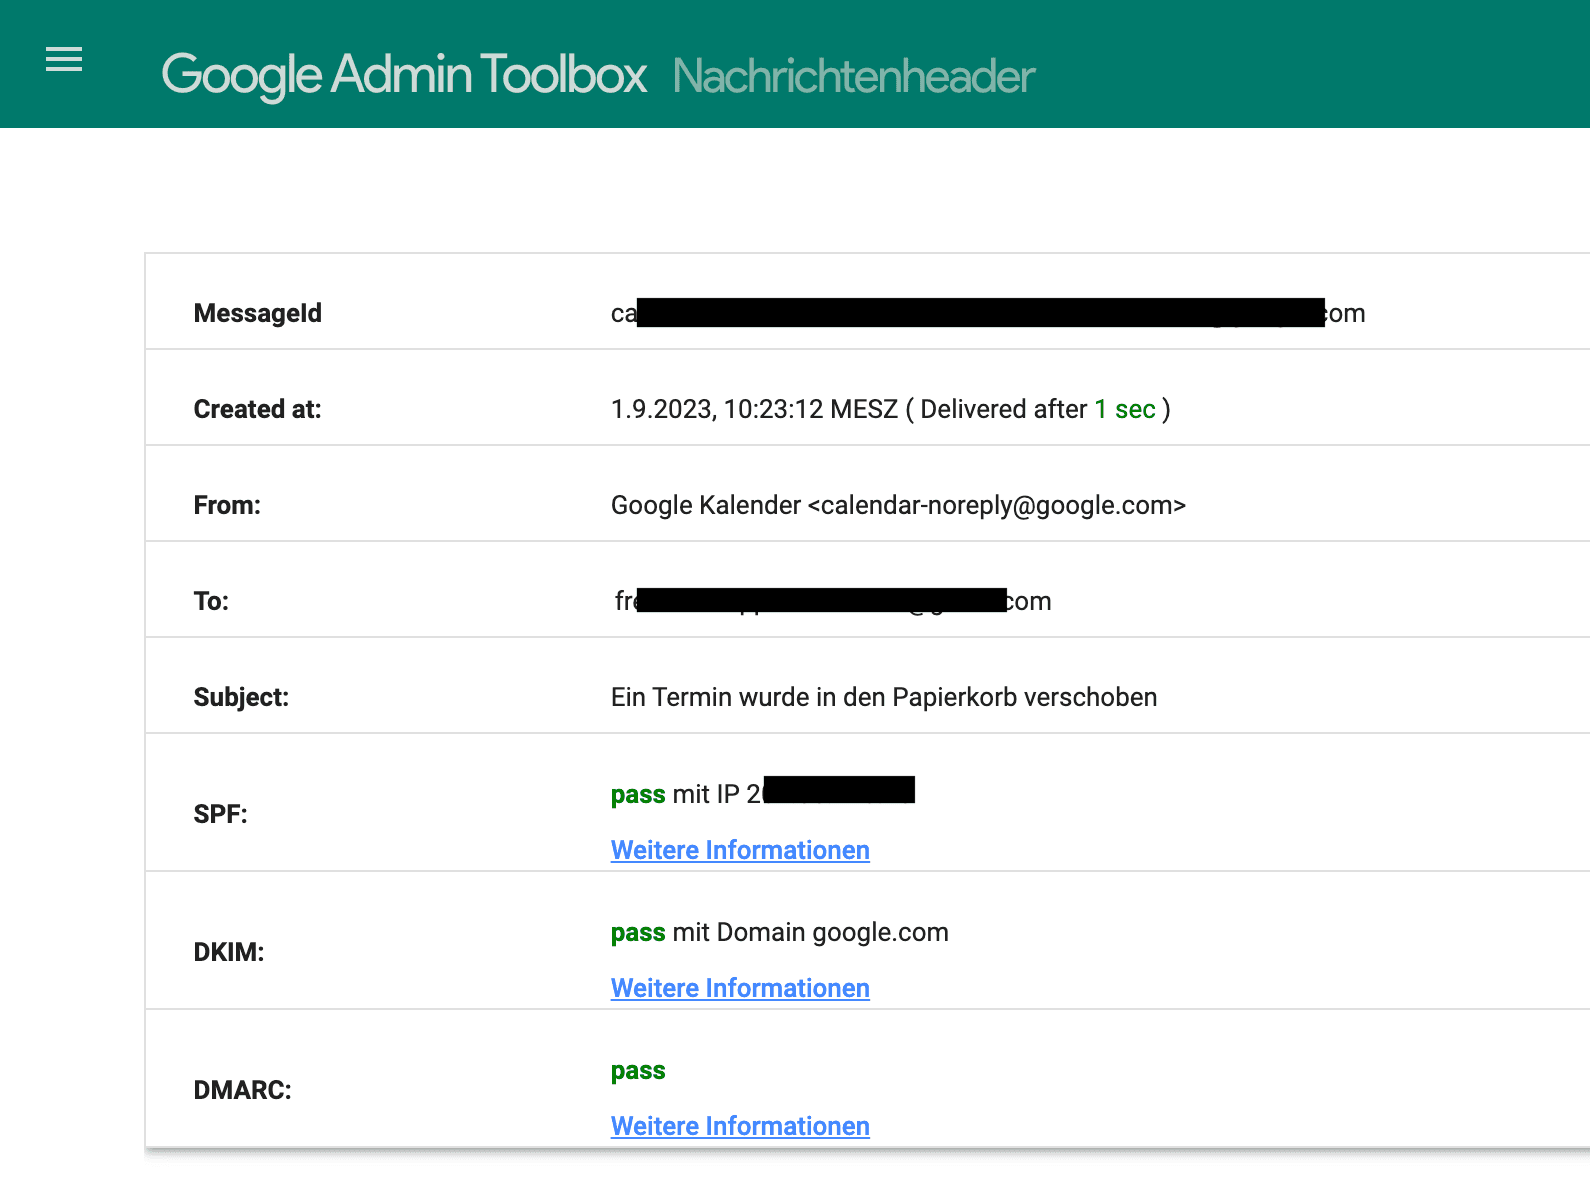Viewport: 1590px width, 1204px height.
Task: Click the subject 'Ein Termin wurde in den Papierkorb verschoben'
Action: pyautogui.click(x=884, y=697)
